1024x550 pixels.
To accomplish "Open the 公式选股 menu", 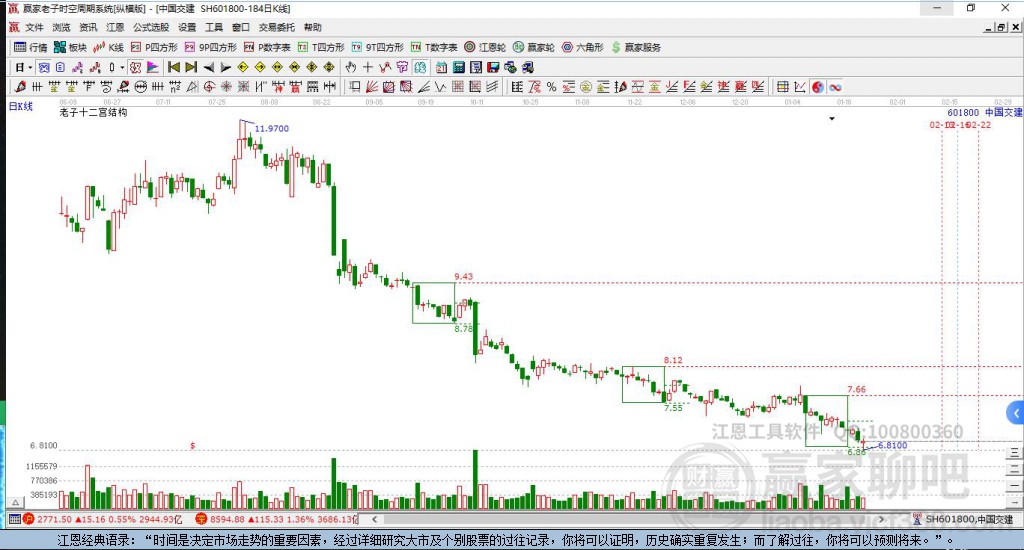I will pyautogui.click(x=151, y=27).
